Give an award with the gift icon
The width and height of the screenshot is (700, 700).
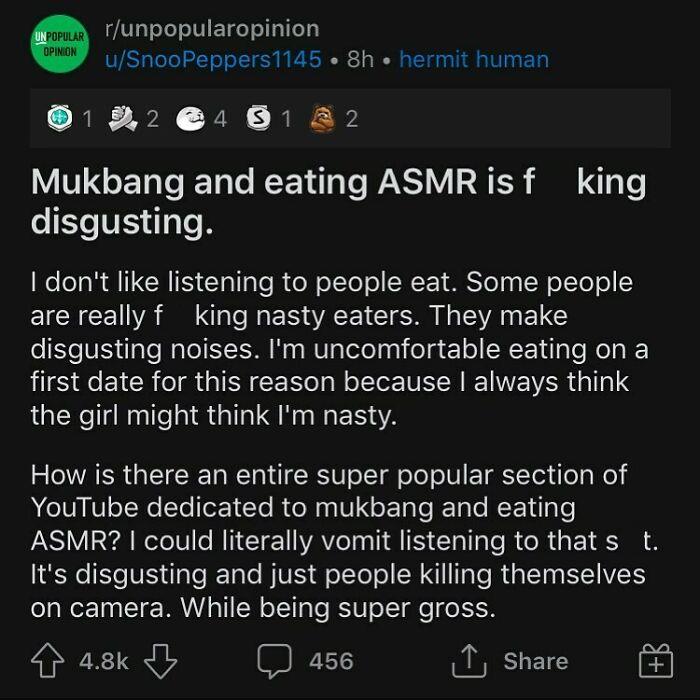pyautogui.click(x=655, y=661)
